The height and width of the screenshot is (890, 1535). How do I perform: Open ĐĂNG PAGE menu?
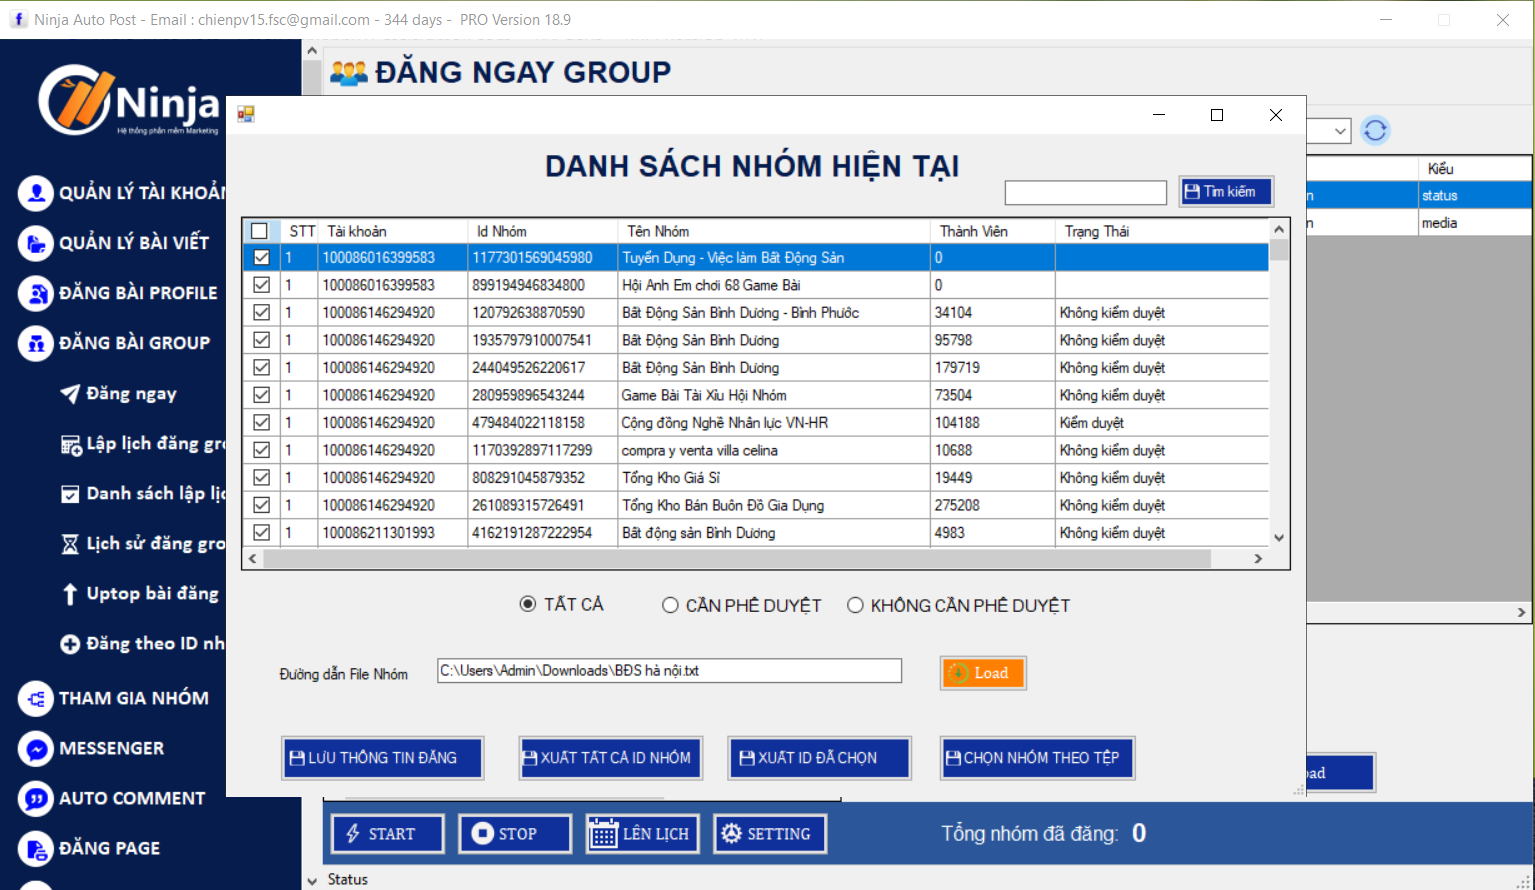[110, 848]
